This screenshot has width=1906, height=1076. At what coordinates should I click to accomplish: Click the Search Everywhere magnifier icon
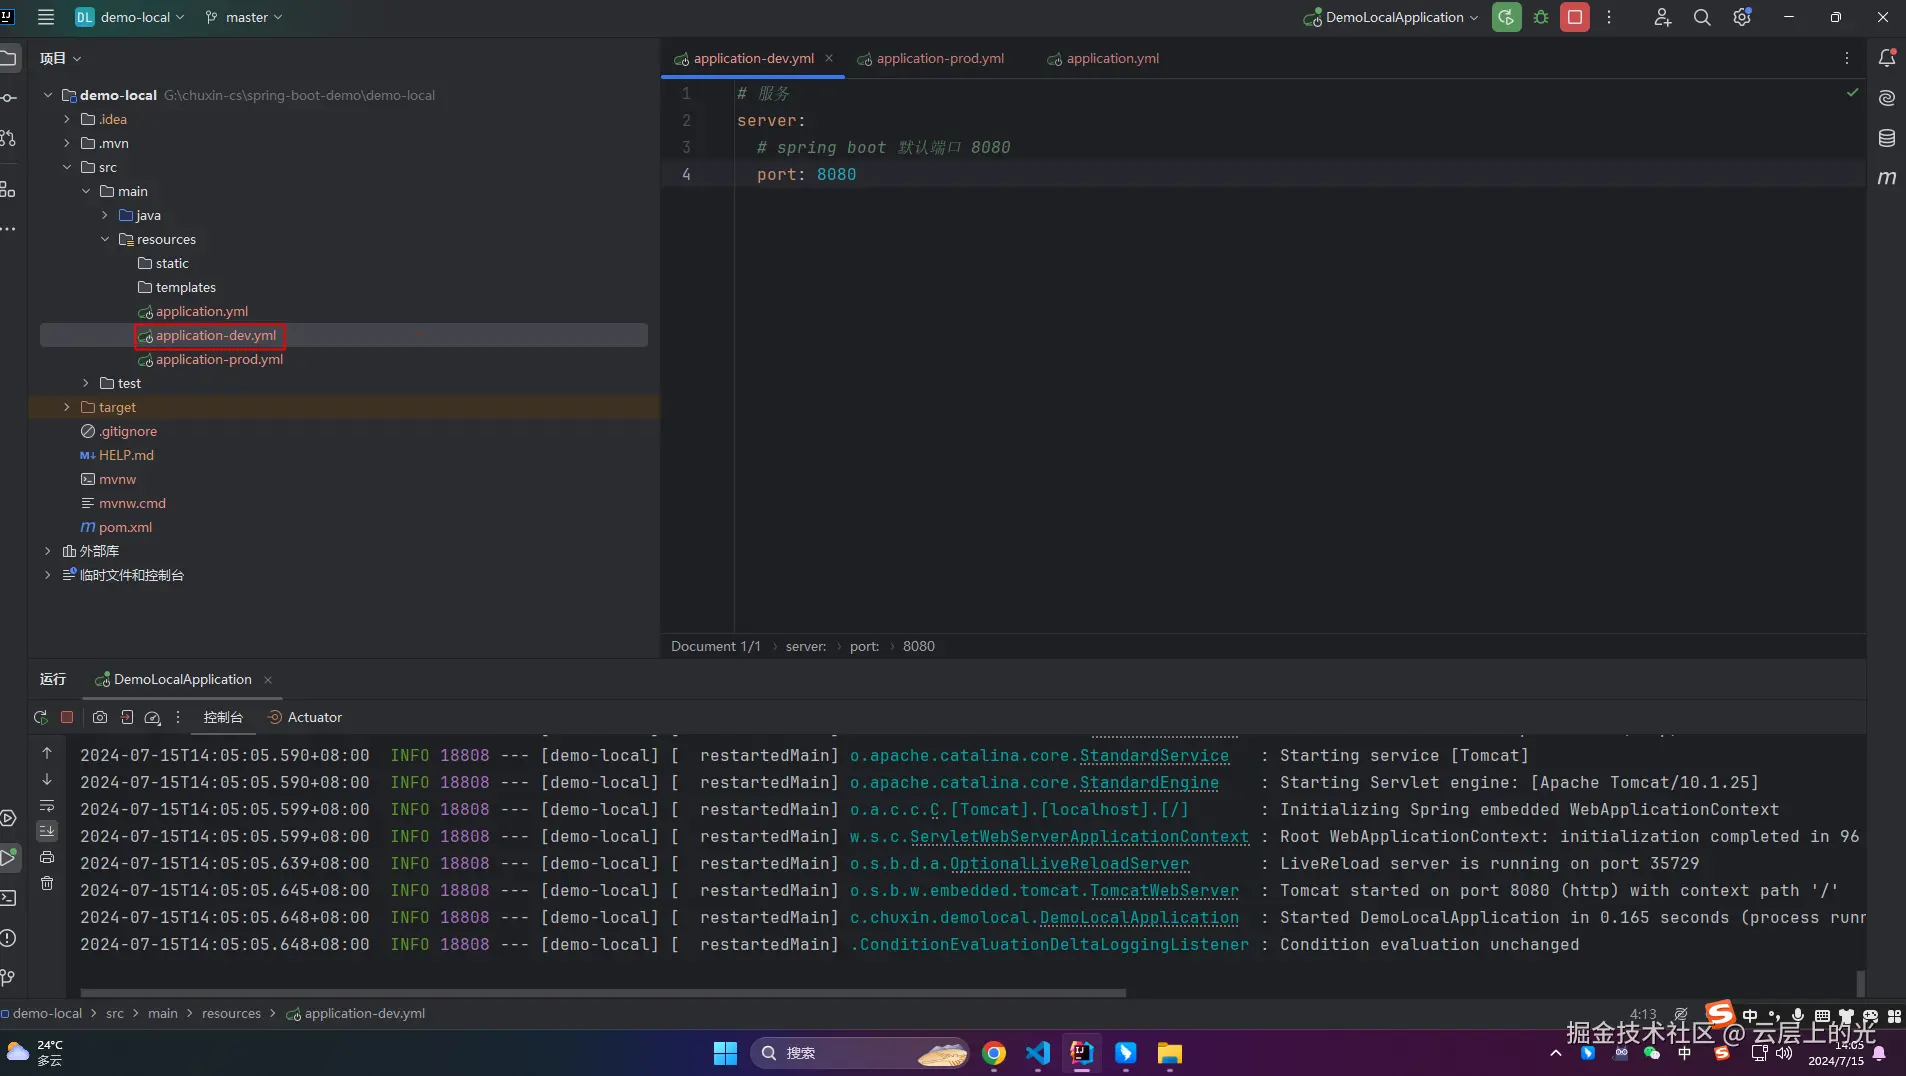pos(1701,17)
